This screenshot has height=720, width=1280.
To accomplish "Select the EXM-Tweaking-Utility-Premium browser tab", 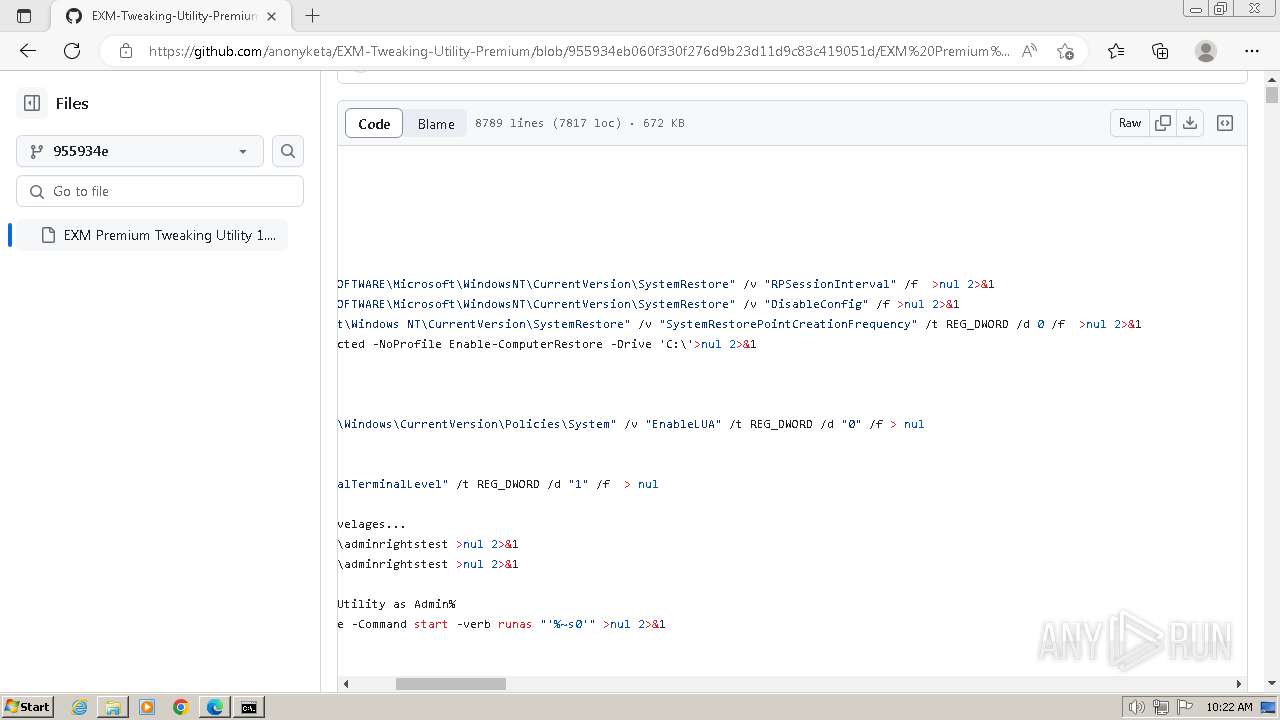I will tap(172, 16).
